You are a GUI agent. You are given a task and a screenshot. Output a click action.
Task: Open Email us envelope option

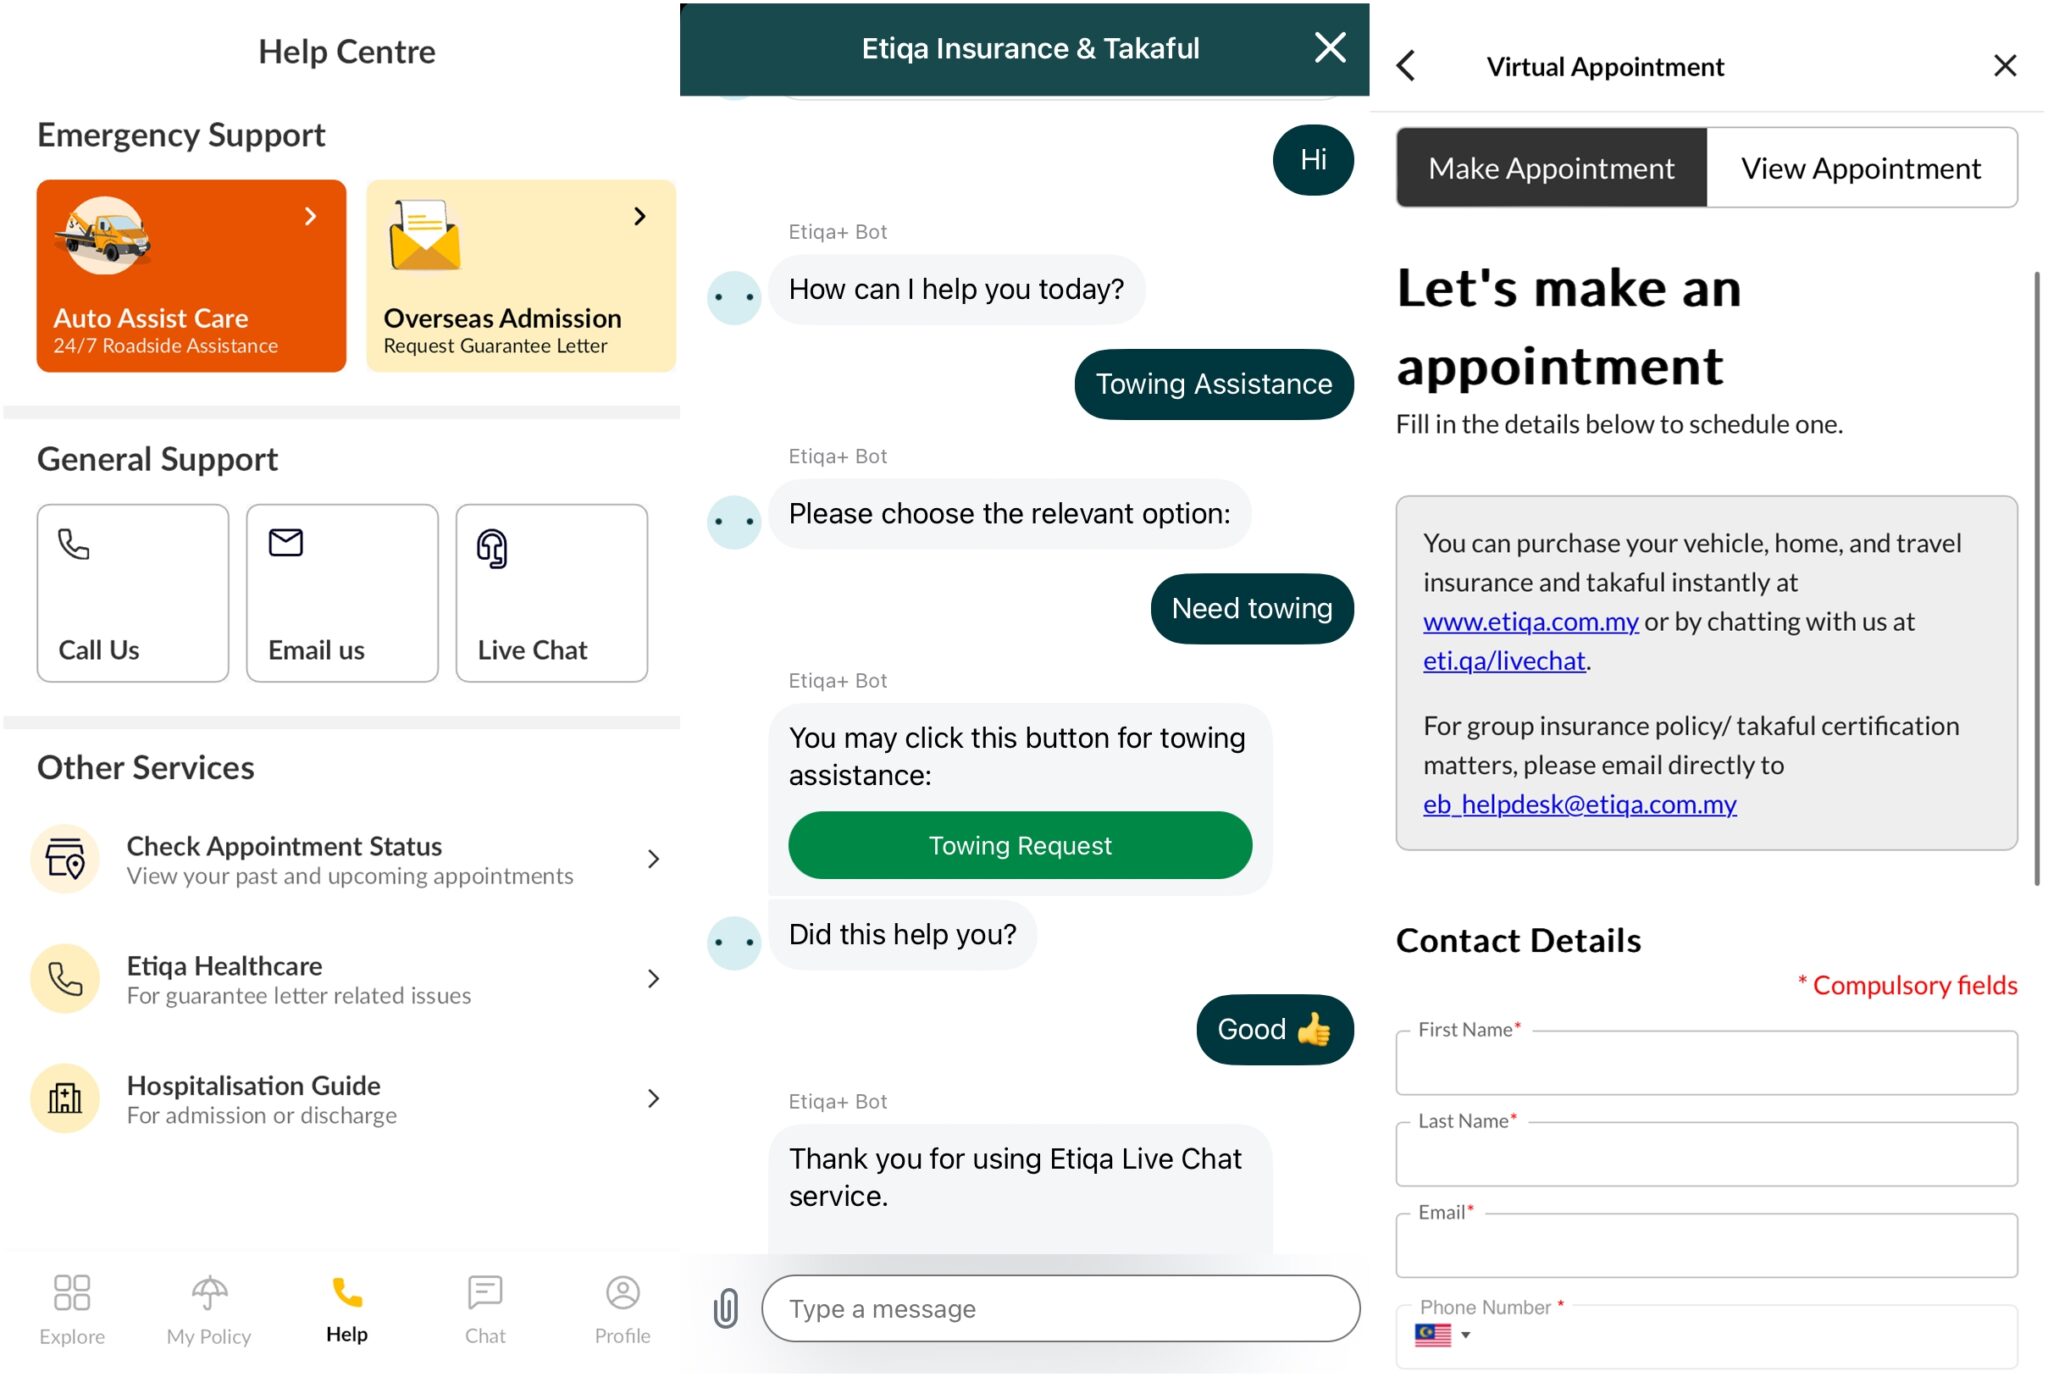click(286, 543)
